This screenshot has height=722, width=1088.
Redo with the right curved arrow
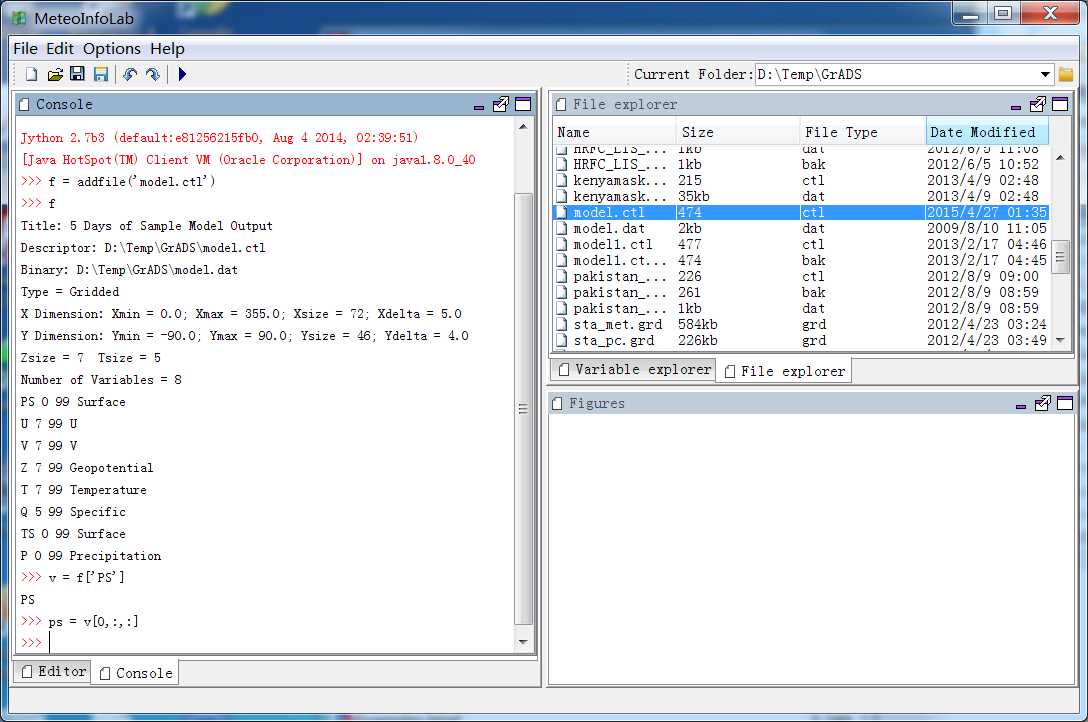(153, 74)
